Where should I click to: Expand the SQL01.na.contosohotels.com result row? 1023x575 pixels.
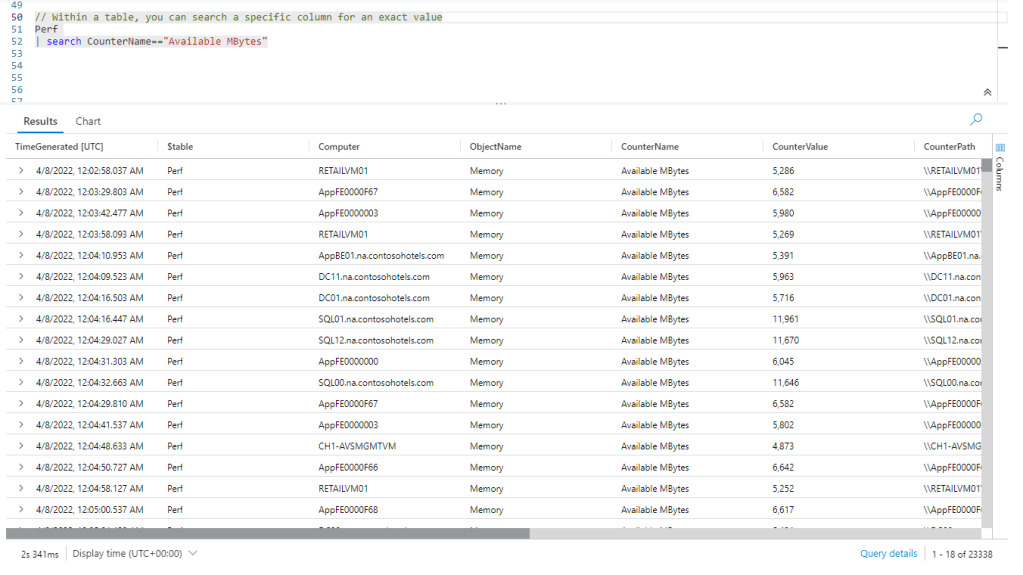click(20, 319)
